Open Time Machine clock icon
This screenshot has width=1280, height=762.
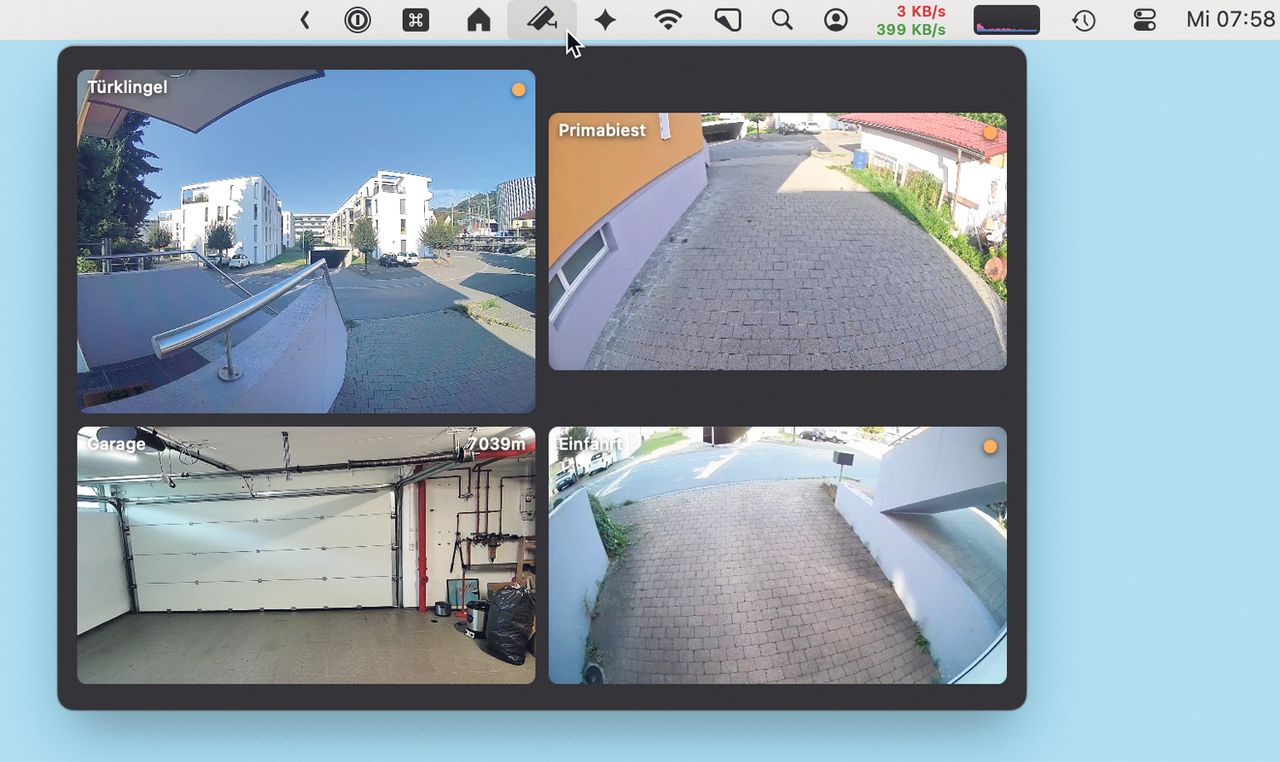(x=1084, y=20)
